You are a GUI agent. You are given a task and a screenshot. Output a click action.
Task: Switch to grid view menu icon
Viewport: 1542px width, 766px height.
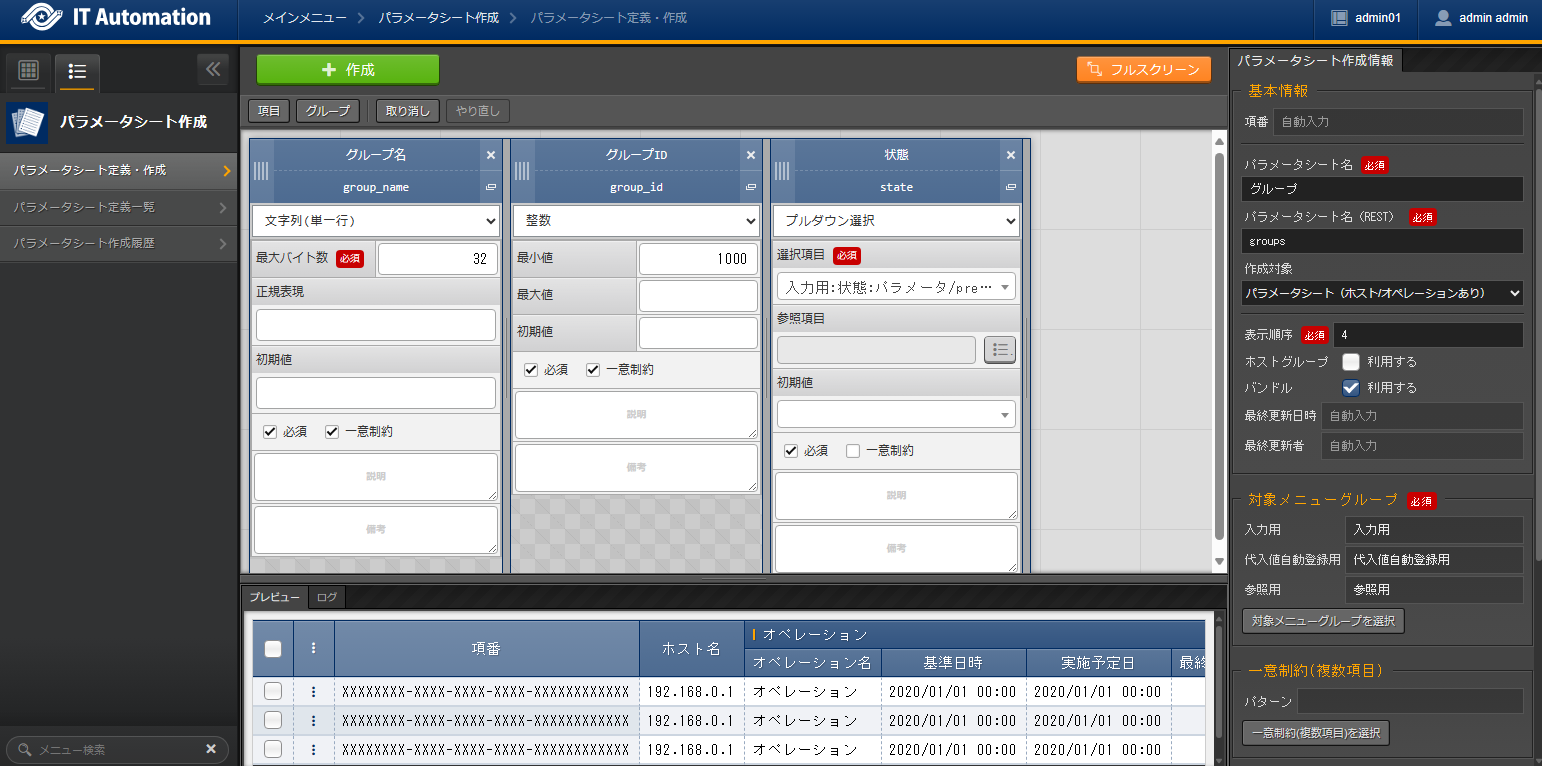click(29, 70)
